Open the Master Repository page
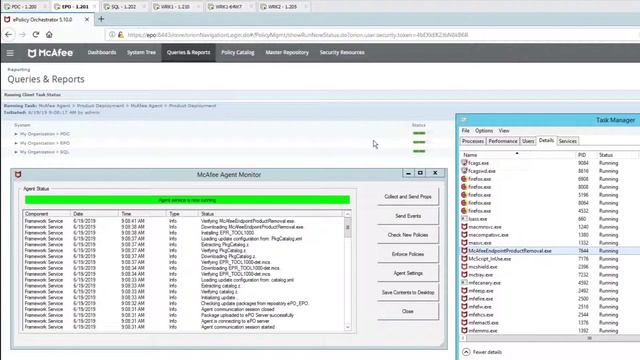Viewport: 640px width, 360px height. 287,53
